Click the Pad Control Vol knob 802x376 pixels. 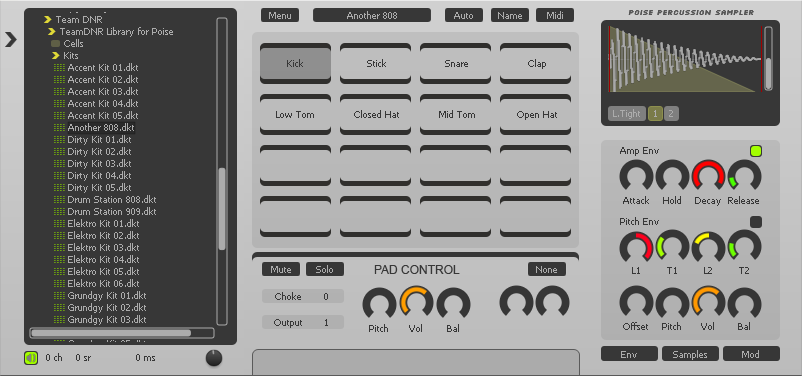(x=416, y=302)
